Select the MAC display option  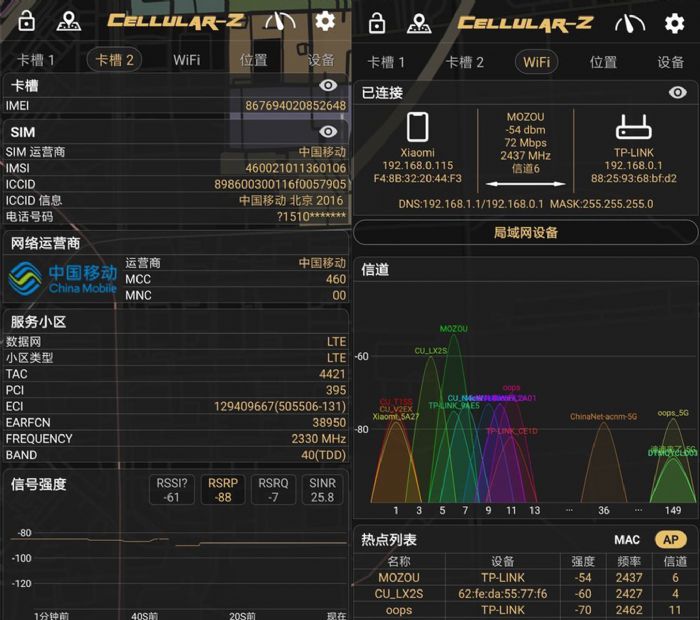pos(627,540)
